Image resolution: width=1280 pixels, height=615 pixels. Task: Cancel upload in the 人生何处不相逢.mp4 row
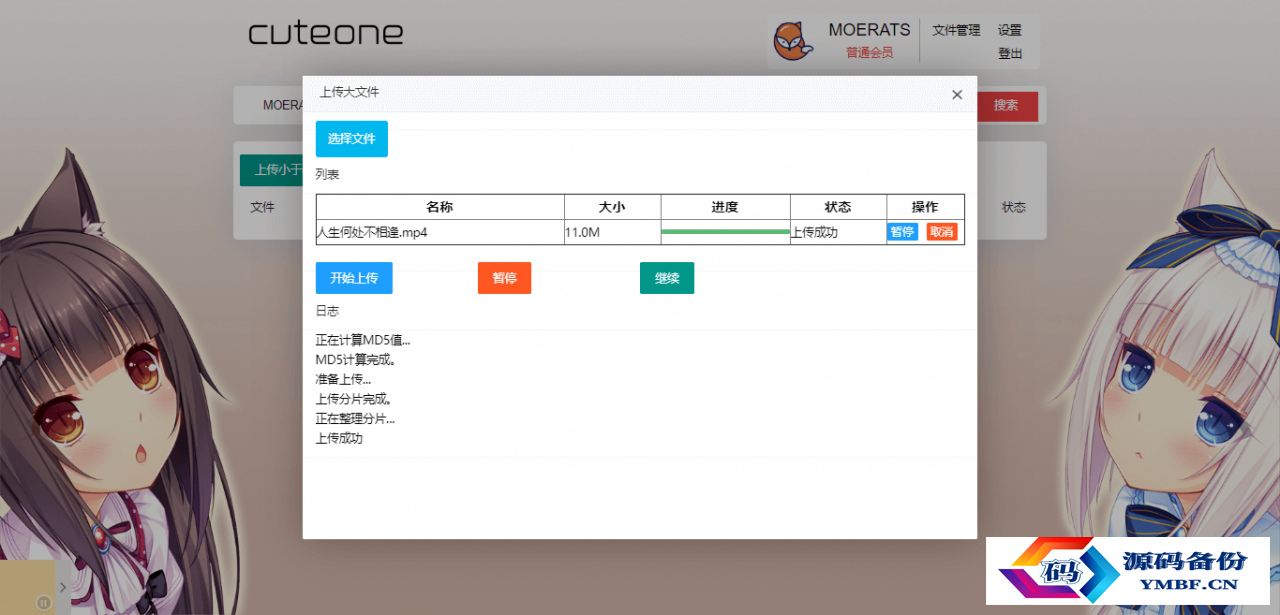tap(941, 232)
